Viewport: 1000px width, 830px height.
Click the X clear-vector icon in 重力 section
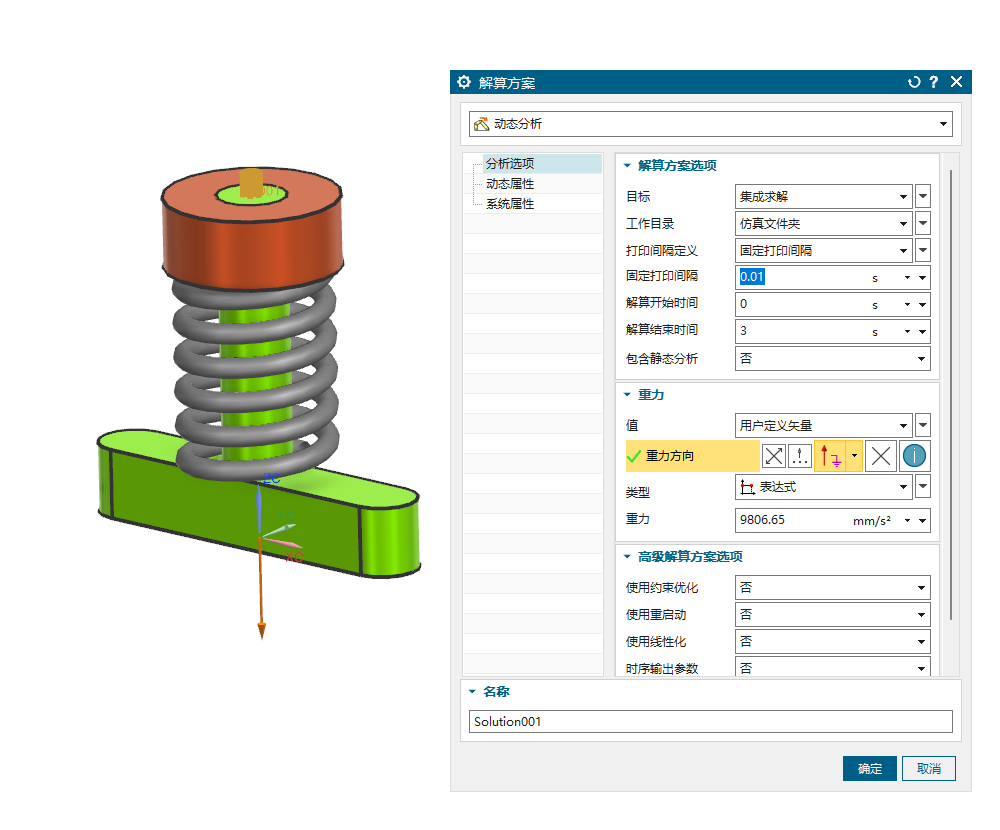tap(880, 457)
